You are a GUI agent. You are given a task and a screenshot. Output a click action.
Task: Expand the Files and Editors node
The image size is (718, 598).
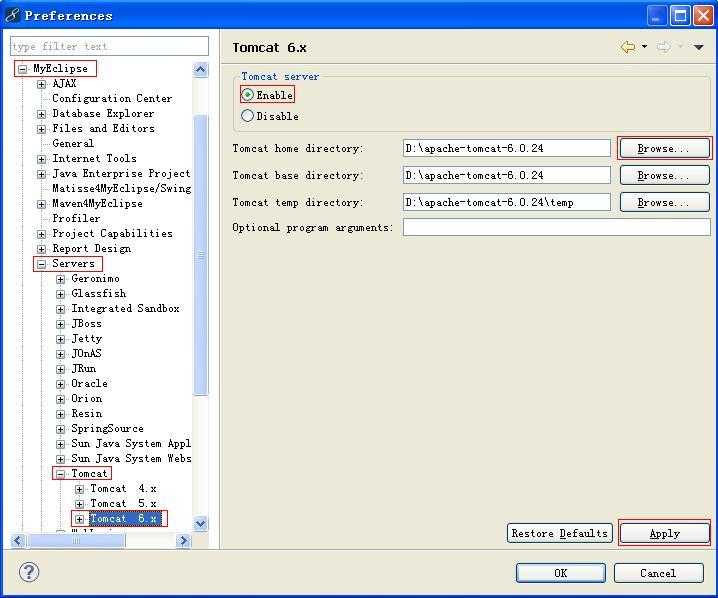(x=42, y=129)
